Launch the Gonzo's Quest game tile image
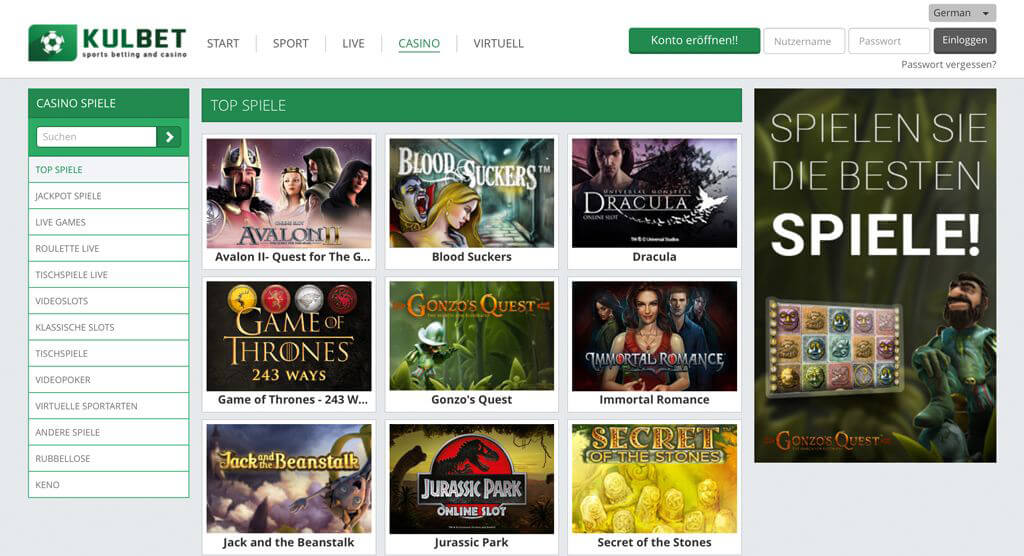 [x=472, y=336]
